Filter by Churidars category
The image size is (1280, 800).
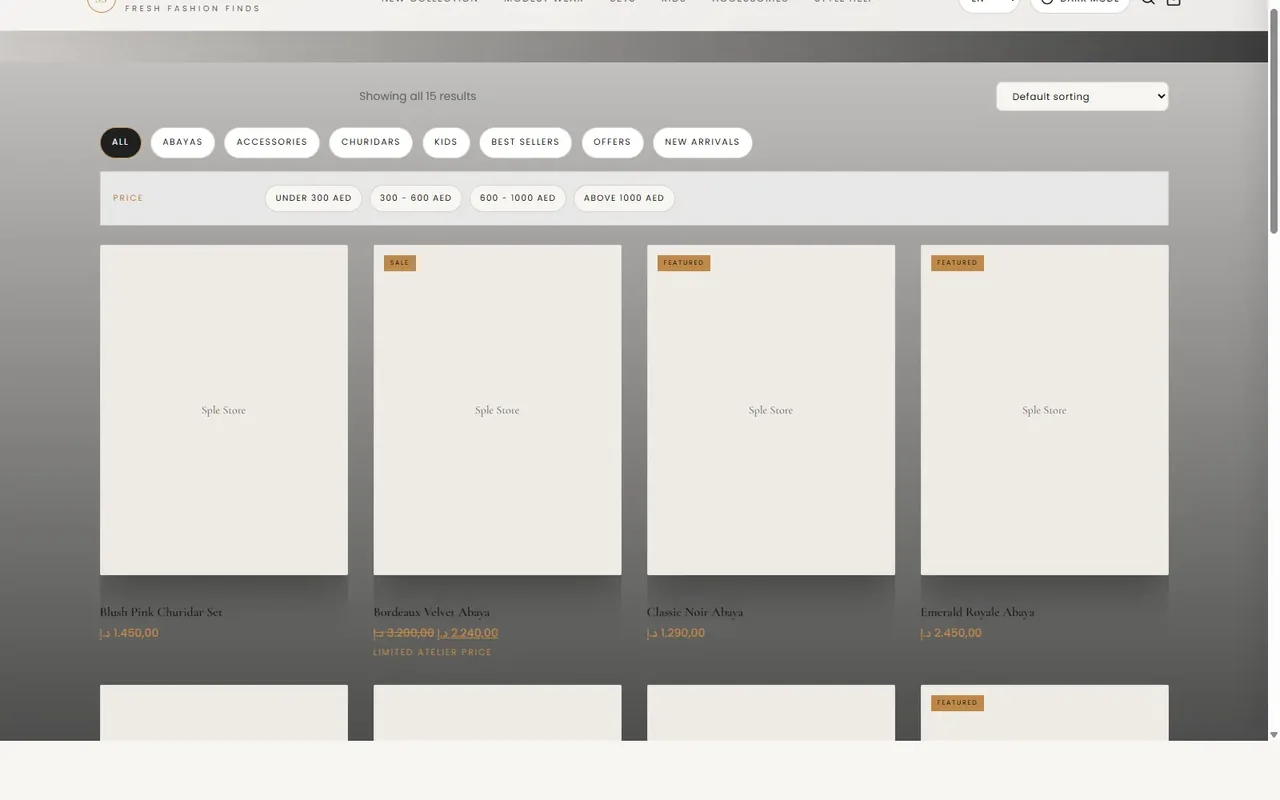point(371,142)
